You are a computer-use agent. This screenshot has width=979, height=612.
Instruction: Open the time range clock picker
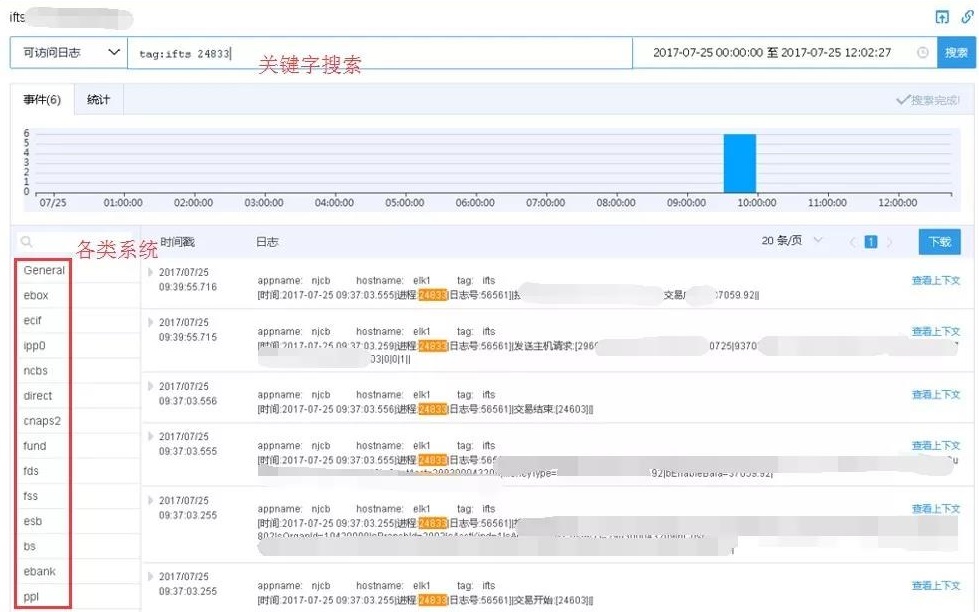coord(922,53)
